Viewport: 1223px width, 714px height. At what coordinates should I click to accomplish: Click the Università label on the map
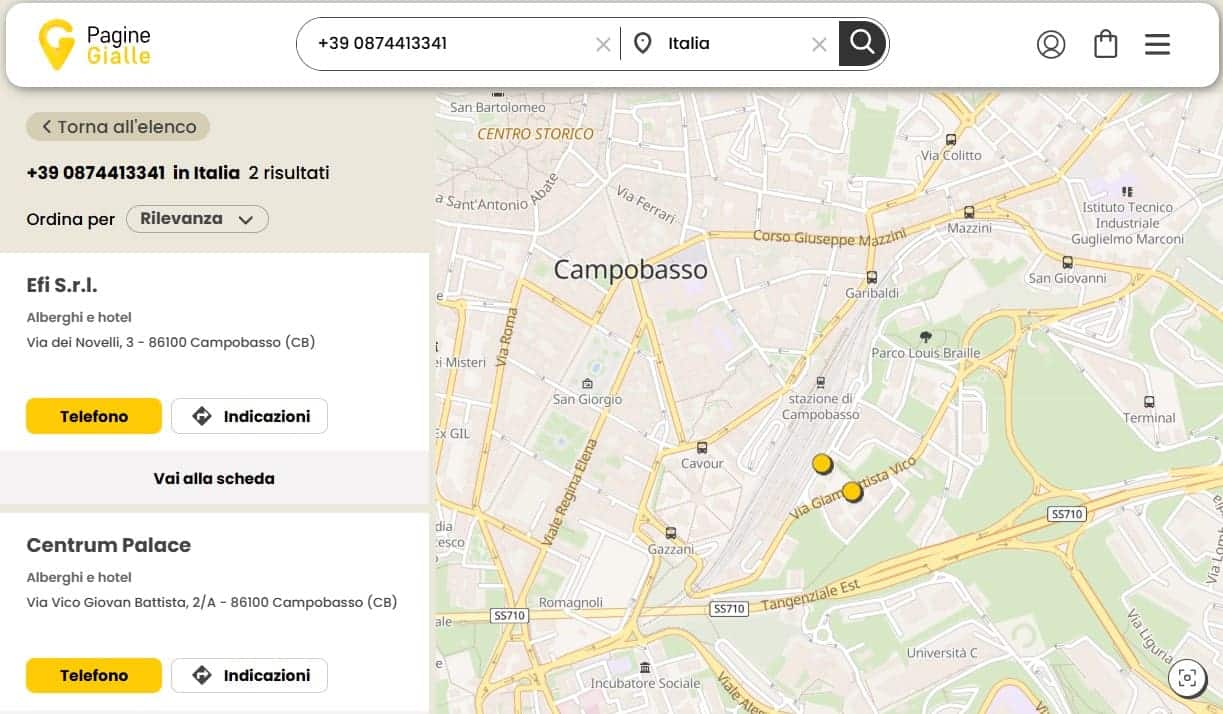point(941,653)
